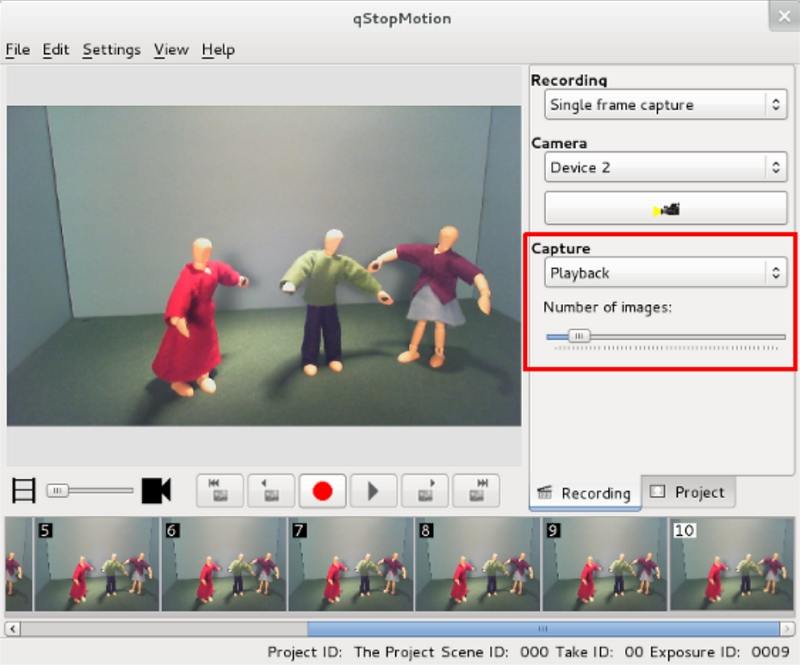The width and height of the screenshot is (800, 665).
Task: Open the Settings menu
Action: pyautogui.click(x=111, y=49)
